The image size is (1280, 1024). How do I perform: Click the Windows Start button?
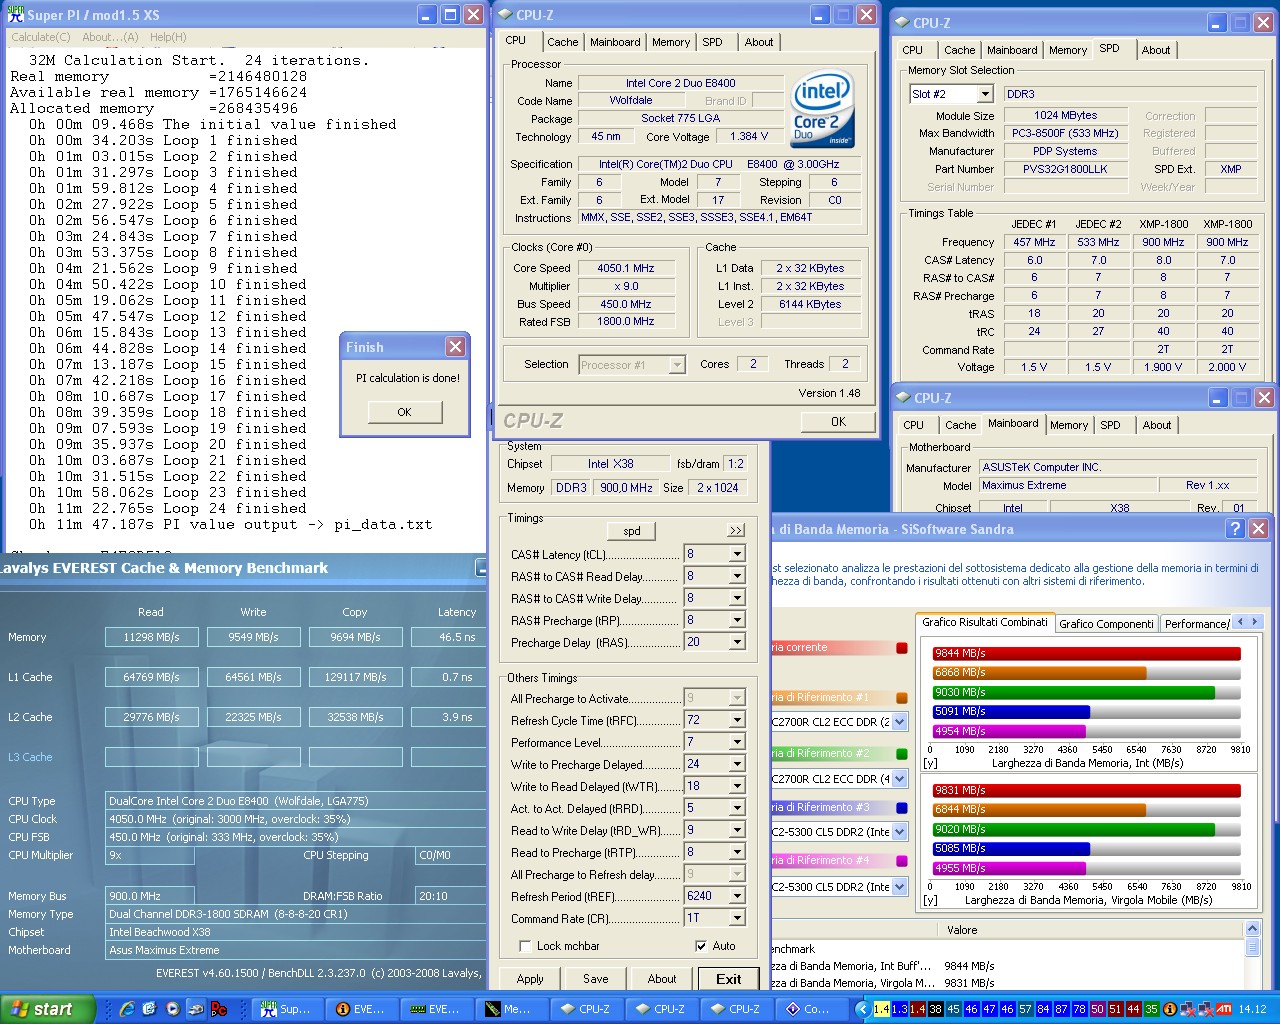[48, 1009]
